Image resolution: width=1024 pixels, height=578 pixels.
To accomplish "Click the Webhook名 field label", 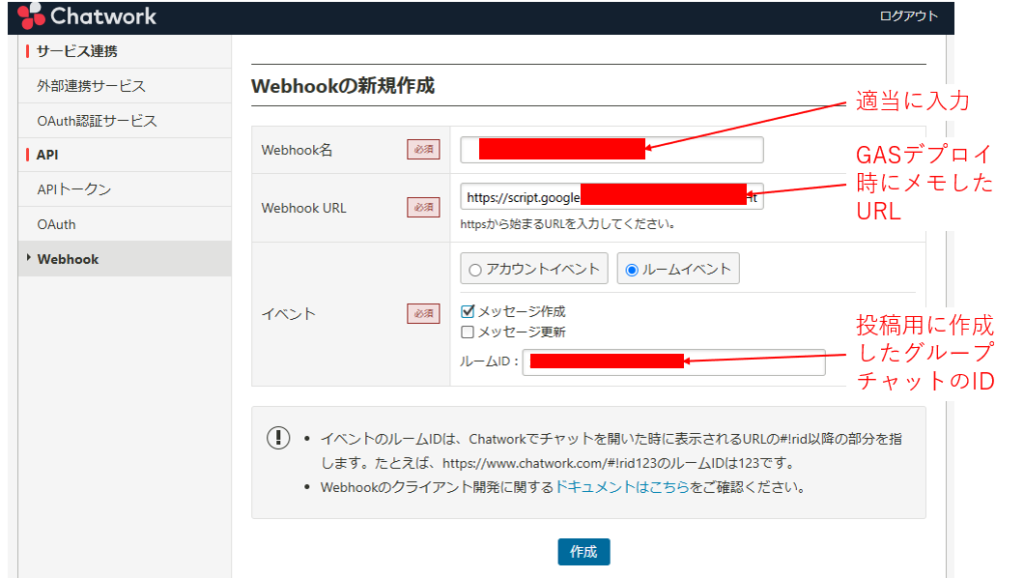I will tap(296, 150).
